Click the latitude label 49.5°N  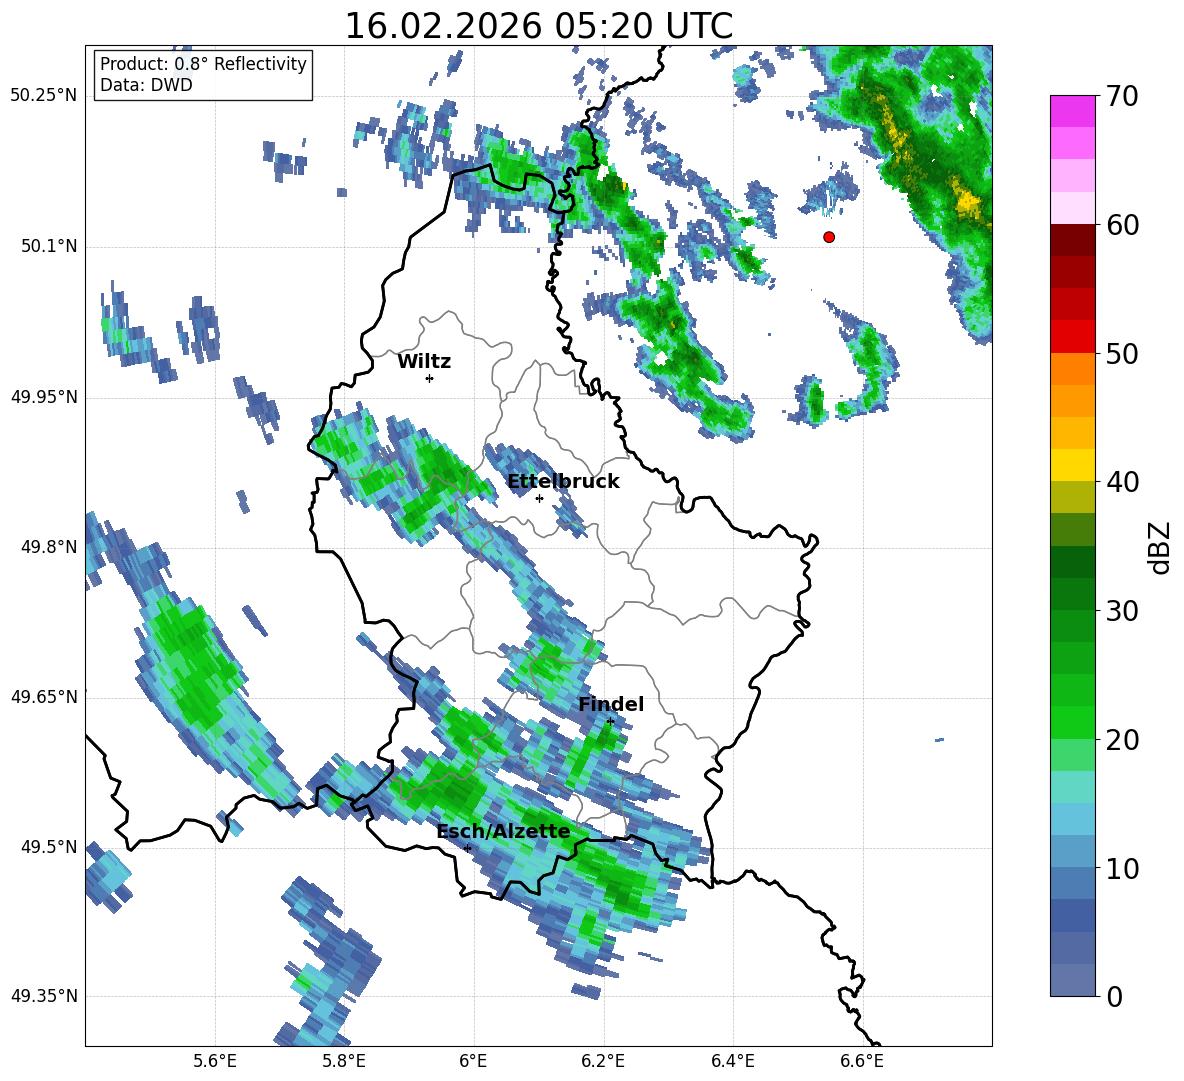tap(49, 846)
